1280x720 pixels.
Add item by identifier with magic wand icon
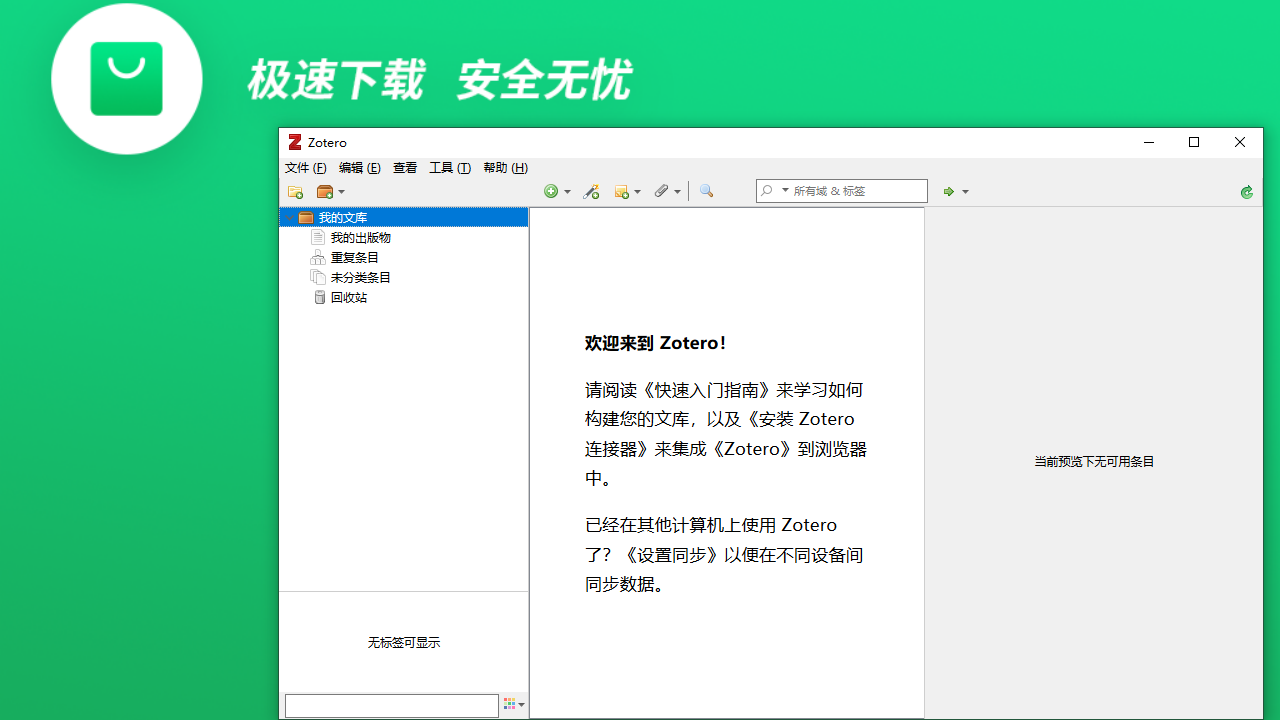pyautogui.click(x=591, y=191)
